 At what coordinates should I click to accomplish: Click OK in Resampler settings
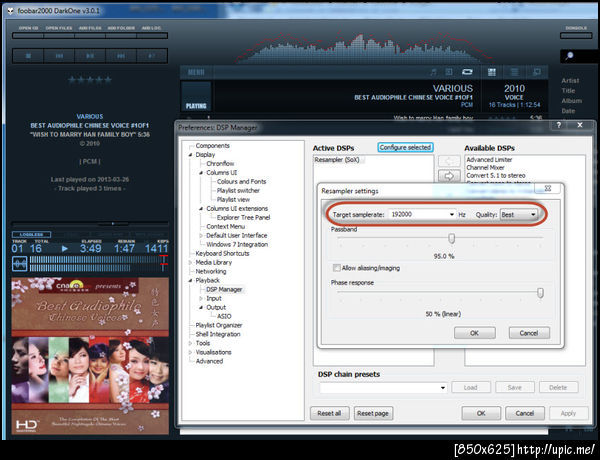[474, 333]
